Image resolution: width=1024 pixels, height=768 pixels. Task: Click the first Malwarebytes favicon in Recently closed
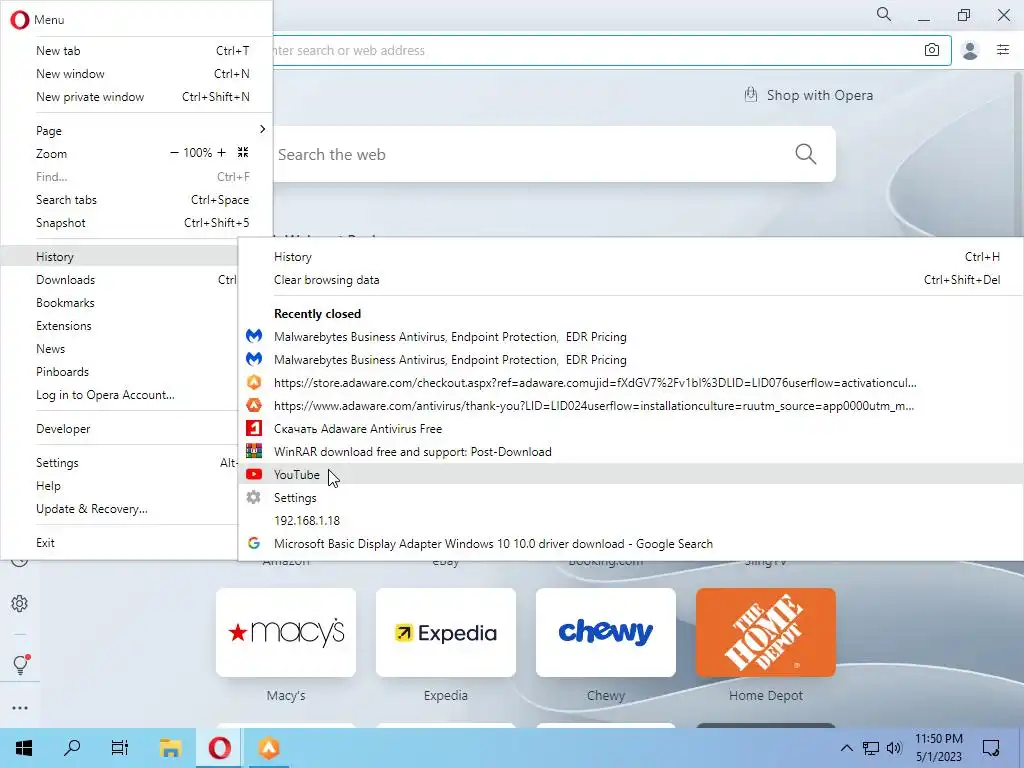254,336
